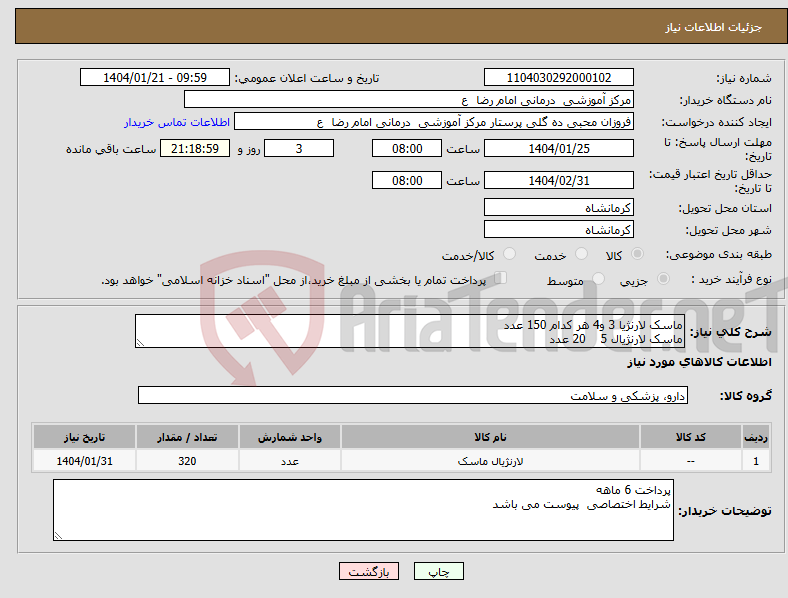
Task: Click the response deadline date 1404/01/25
Action: coord(559,148)
